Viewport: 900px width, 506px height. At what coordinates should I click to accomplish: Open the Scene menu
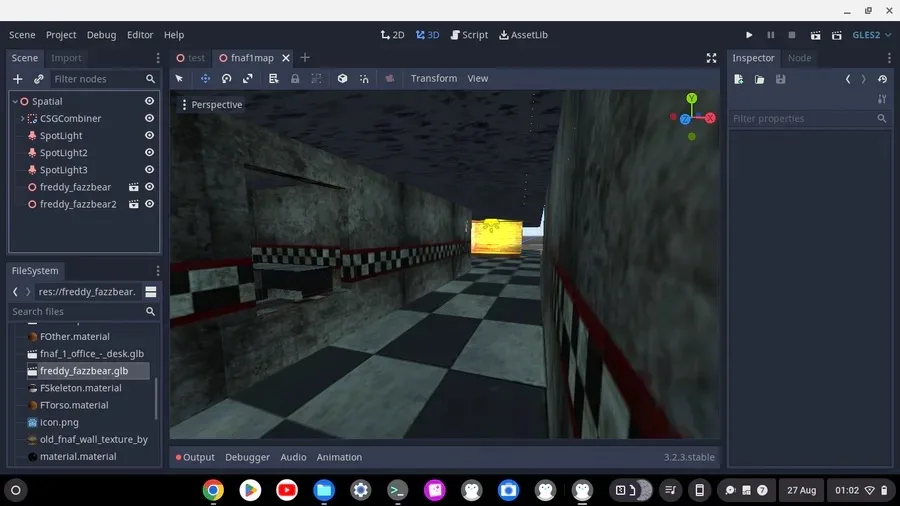click(x=22, y=35)
